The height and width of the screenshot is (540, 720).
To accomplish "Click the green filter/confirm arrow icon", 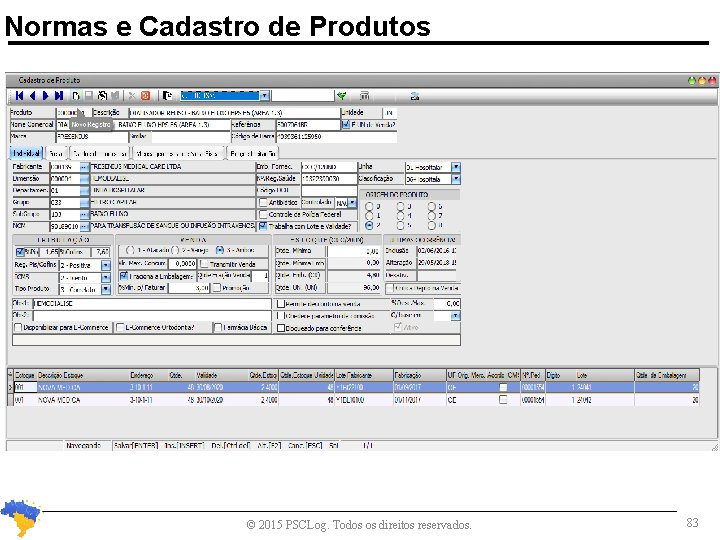I will point(341,96).
